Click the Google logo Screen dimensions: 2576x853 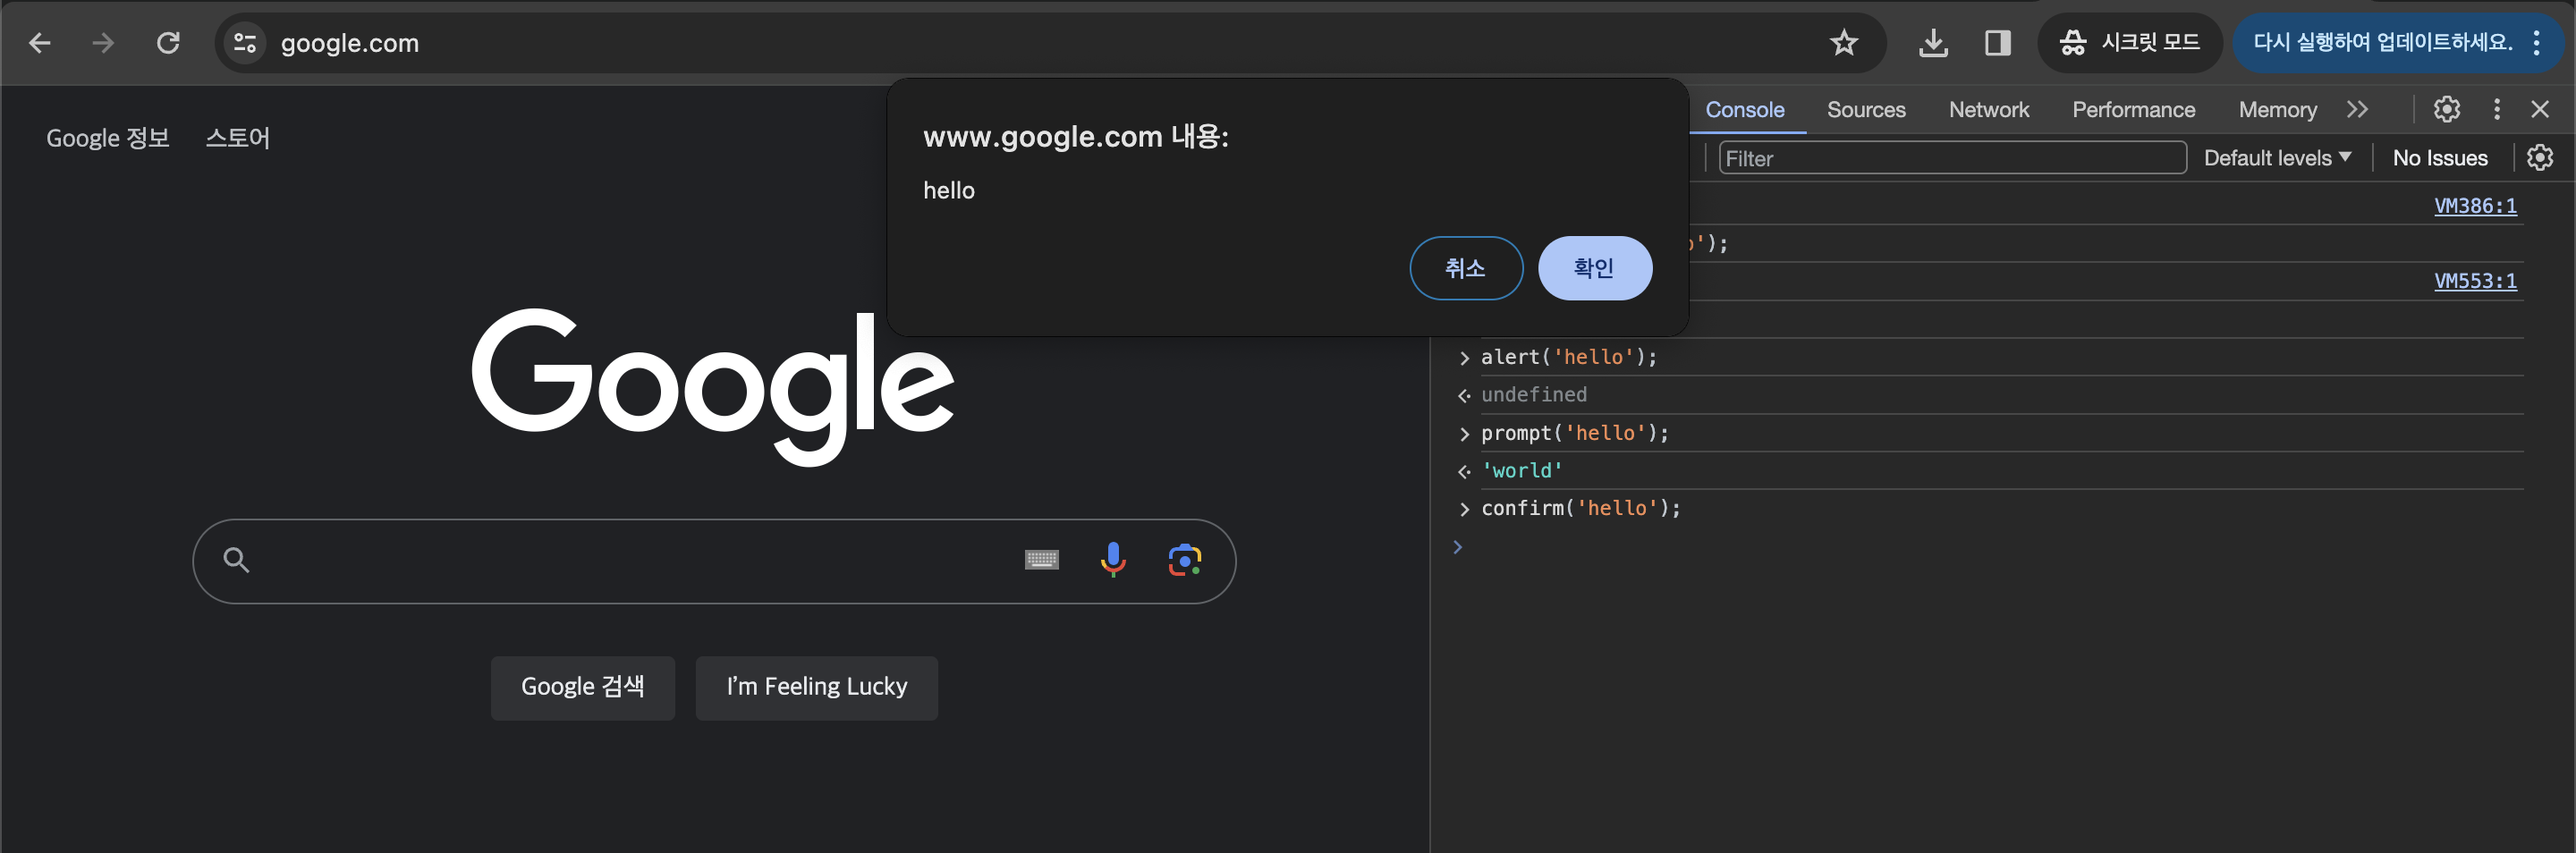click(712, 386)
